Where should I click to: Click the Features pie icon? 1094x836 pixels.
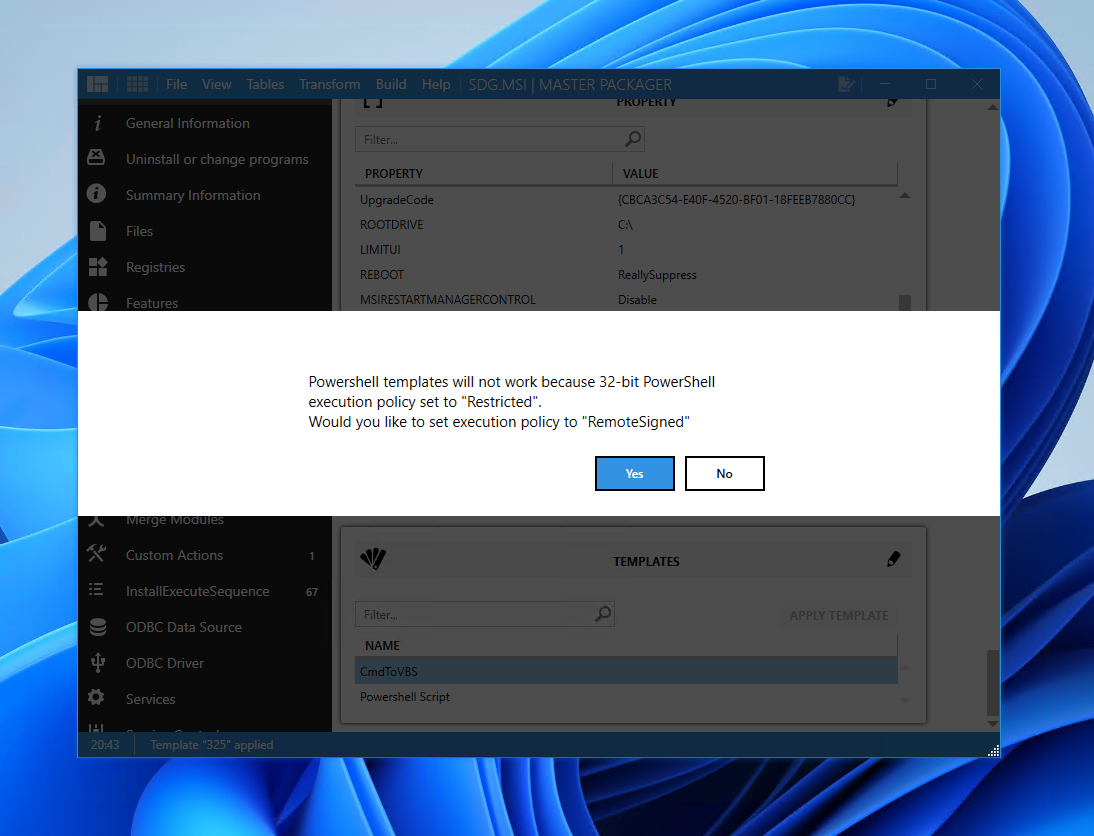[98, 301]
